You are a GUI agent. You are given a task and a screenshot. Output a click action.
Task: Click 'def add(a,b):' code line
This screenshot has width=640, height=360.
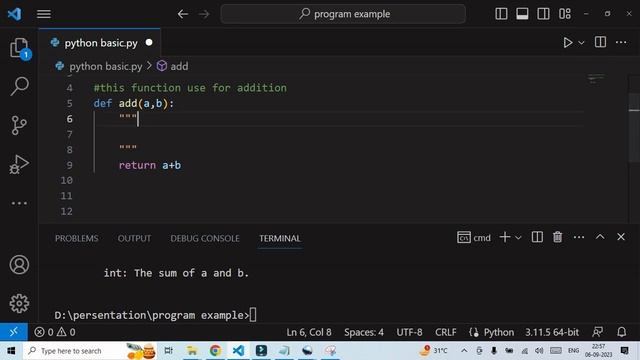click(134, 104)
